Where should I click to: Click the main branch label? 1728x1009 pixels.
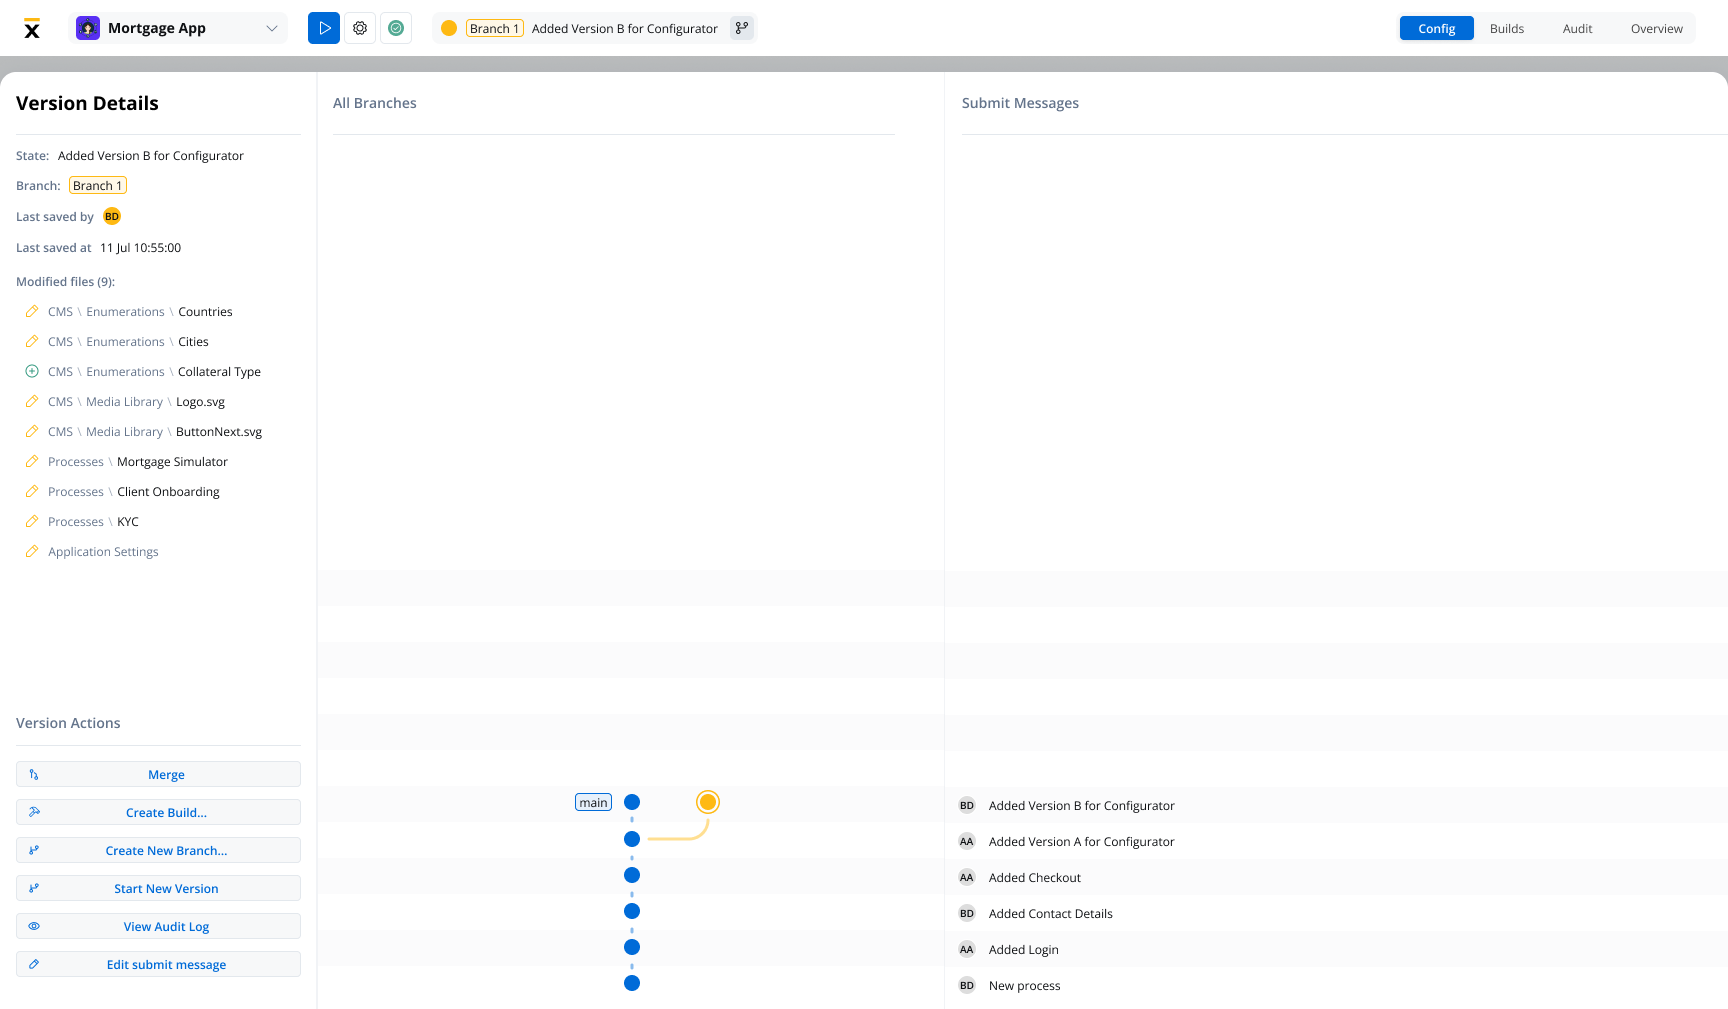(x=593, y=802)
